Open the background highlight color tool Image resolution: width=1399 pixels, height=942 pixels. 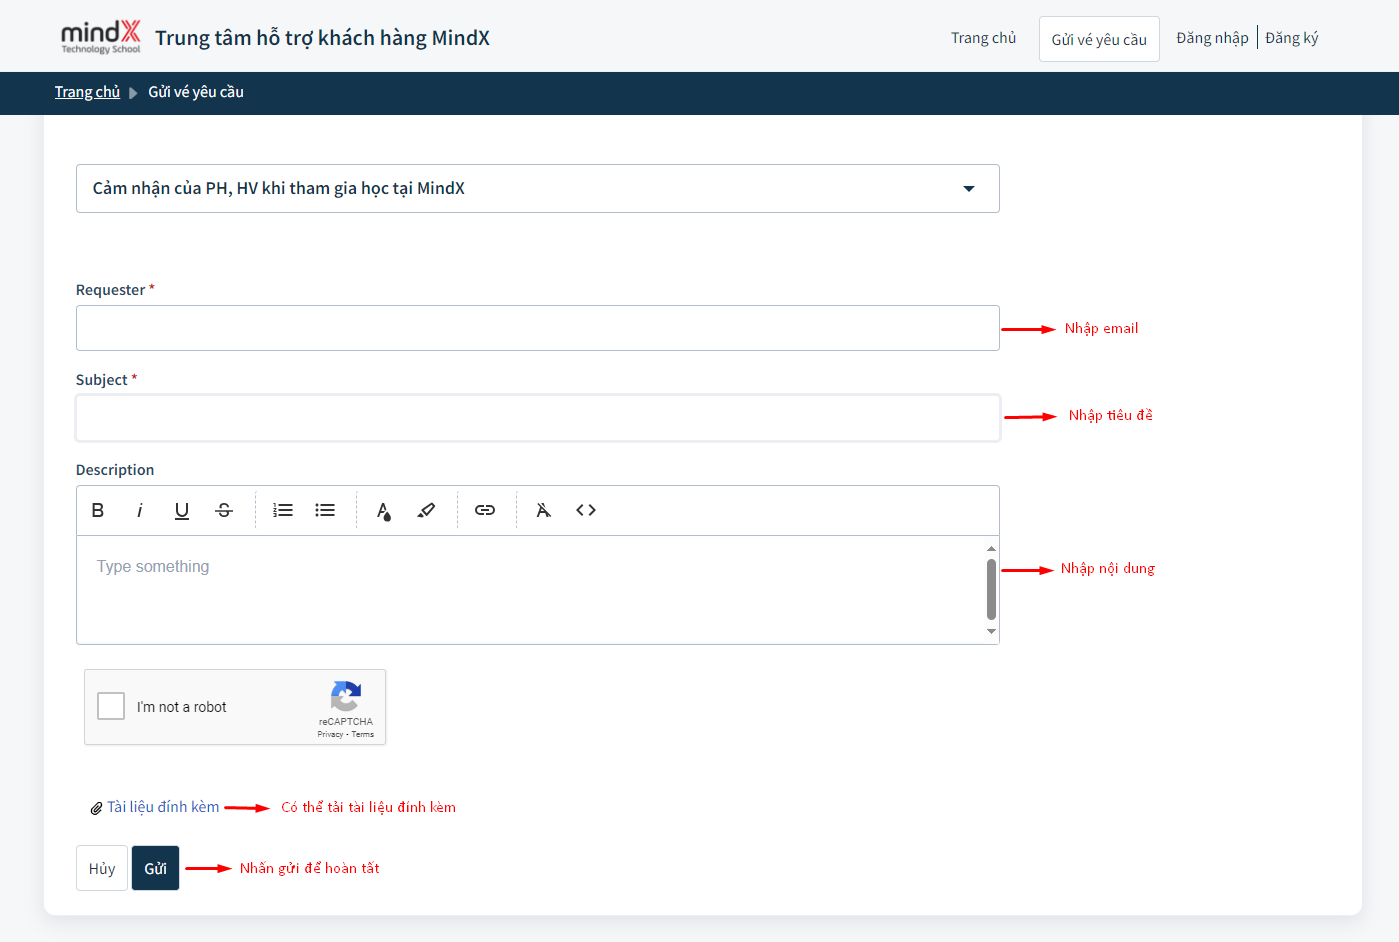point(426,510)
